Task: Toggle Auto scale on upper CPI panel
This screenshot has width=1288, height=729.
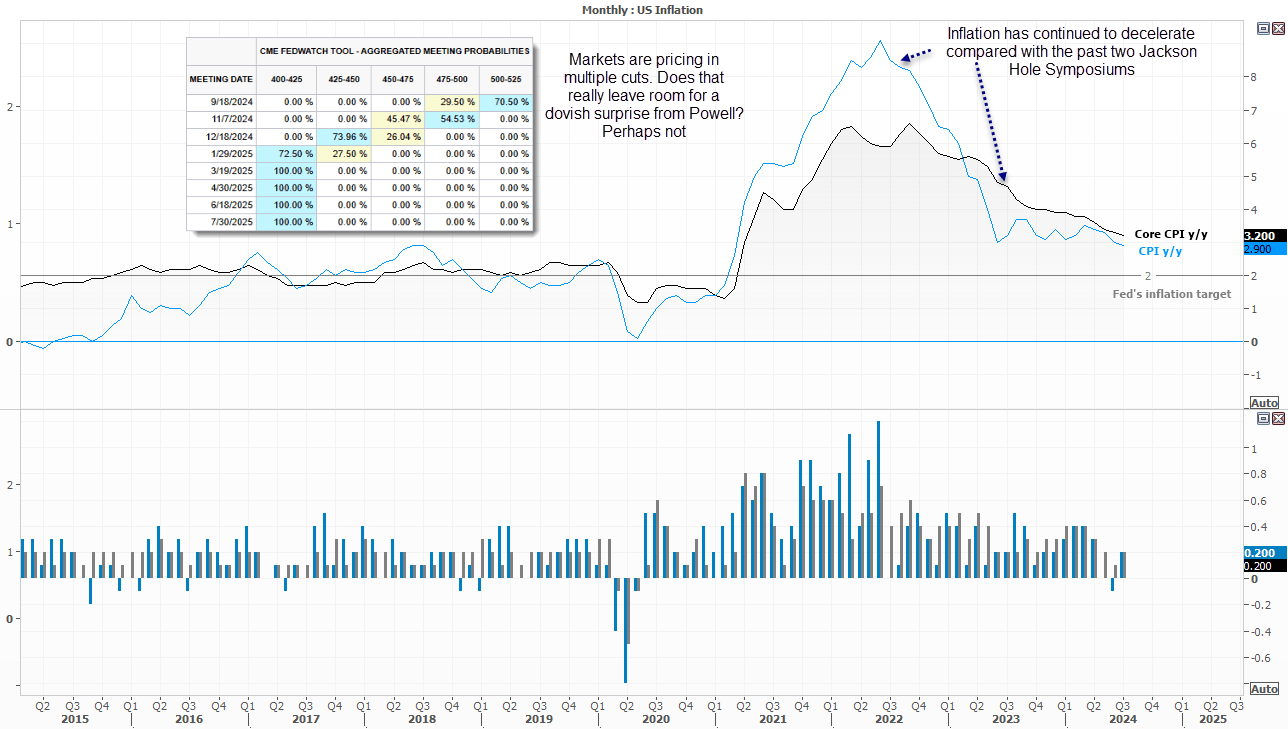Action: pos(1264,403)
